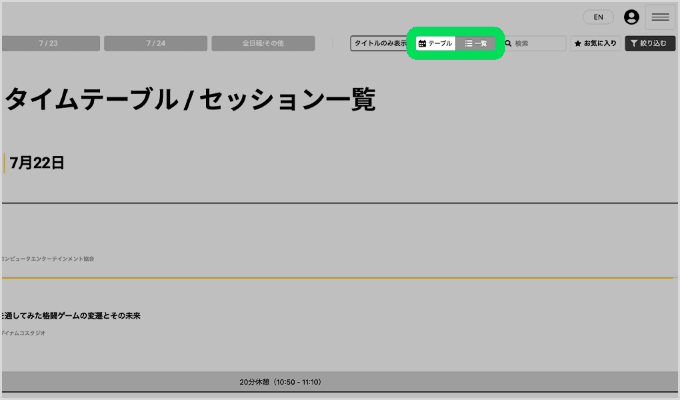
Task: Switch language with the EN button
Action: (598, 17)
